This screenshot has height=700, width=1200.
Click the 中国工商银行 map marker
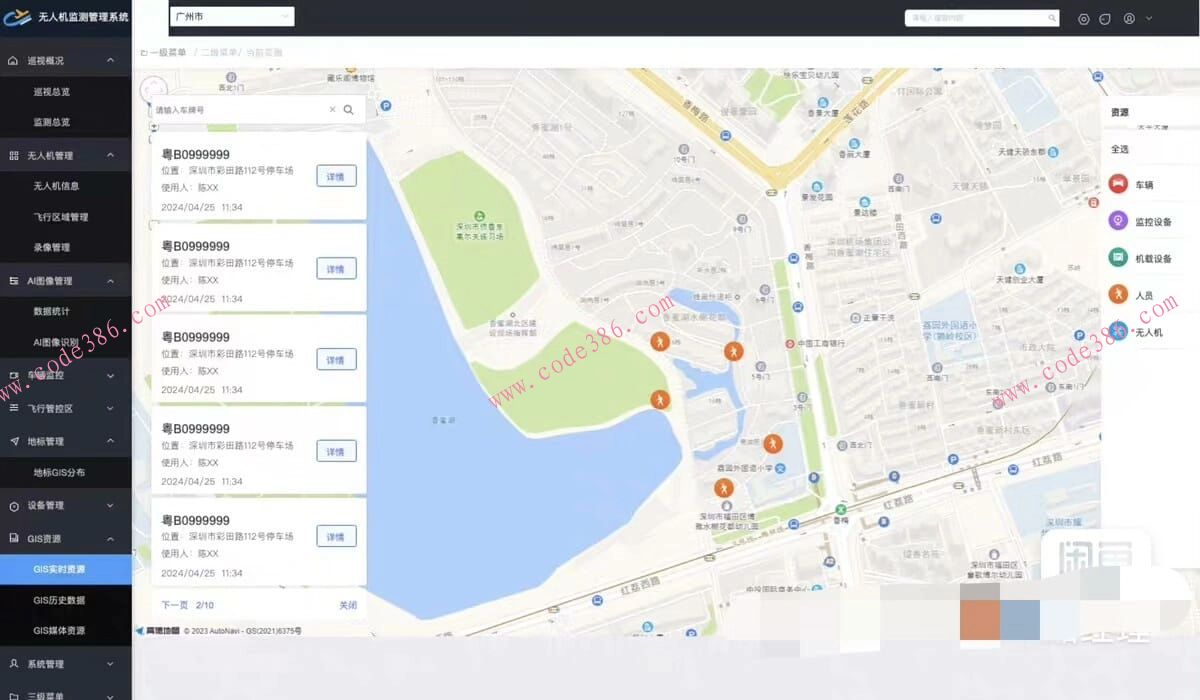[x=790, y=343]
